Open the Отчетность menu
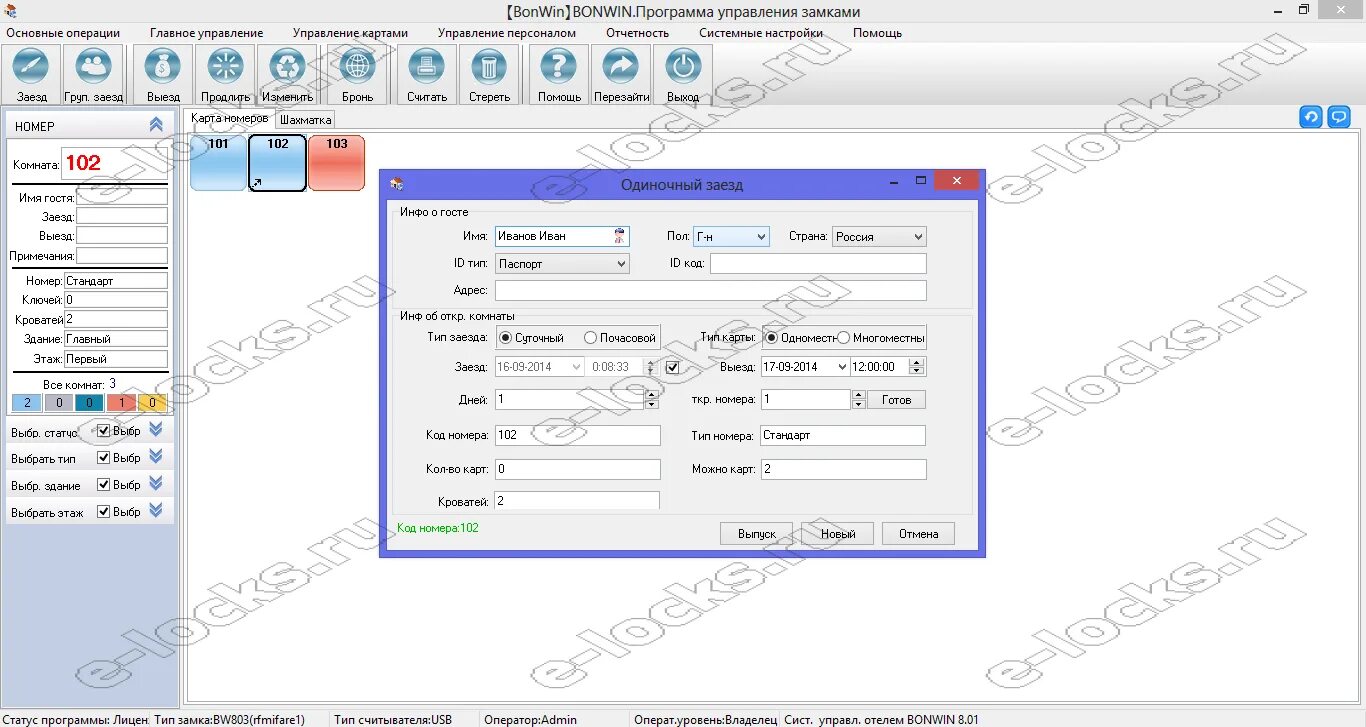This screenshot has height=727, width=1366. (638, 33)
